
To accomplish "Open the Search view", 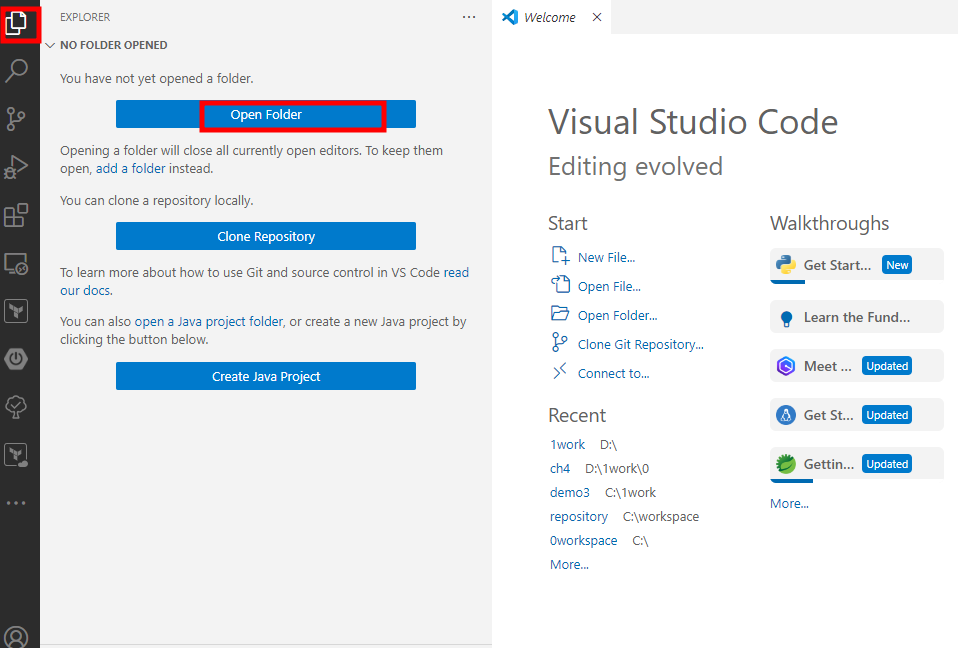I will [x=17, y=71].
